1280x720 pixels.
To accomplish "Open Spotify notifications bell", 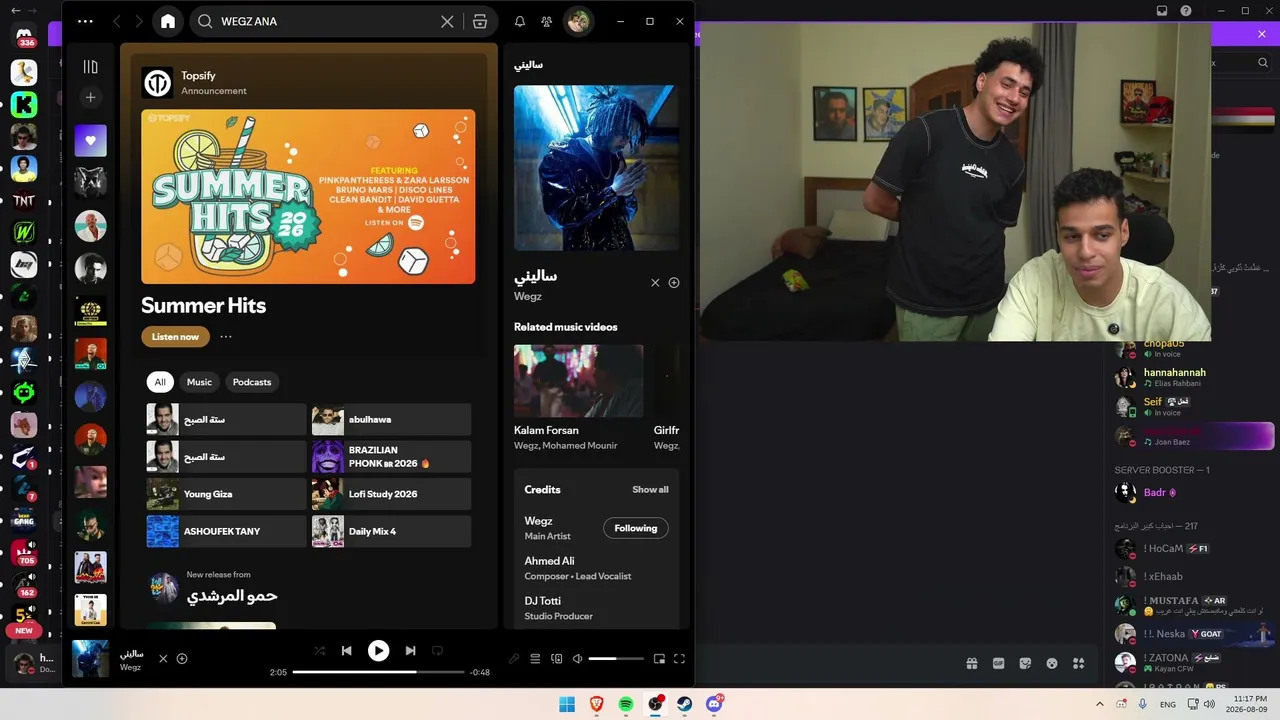I will [x=520, y=21].
